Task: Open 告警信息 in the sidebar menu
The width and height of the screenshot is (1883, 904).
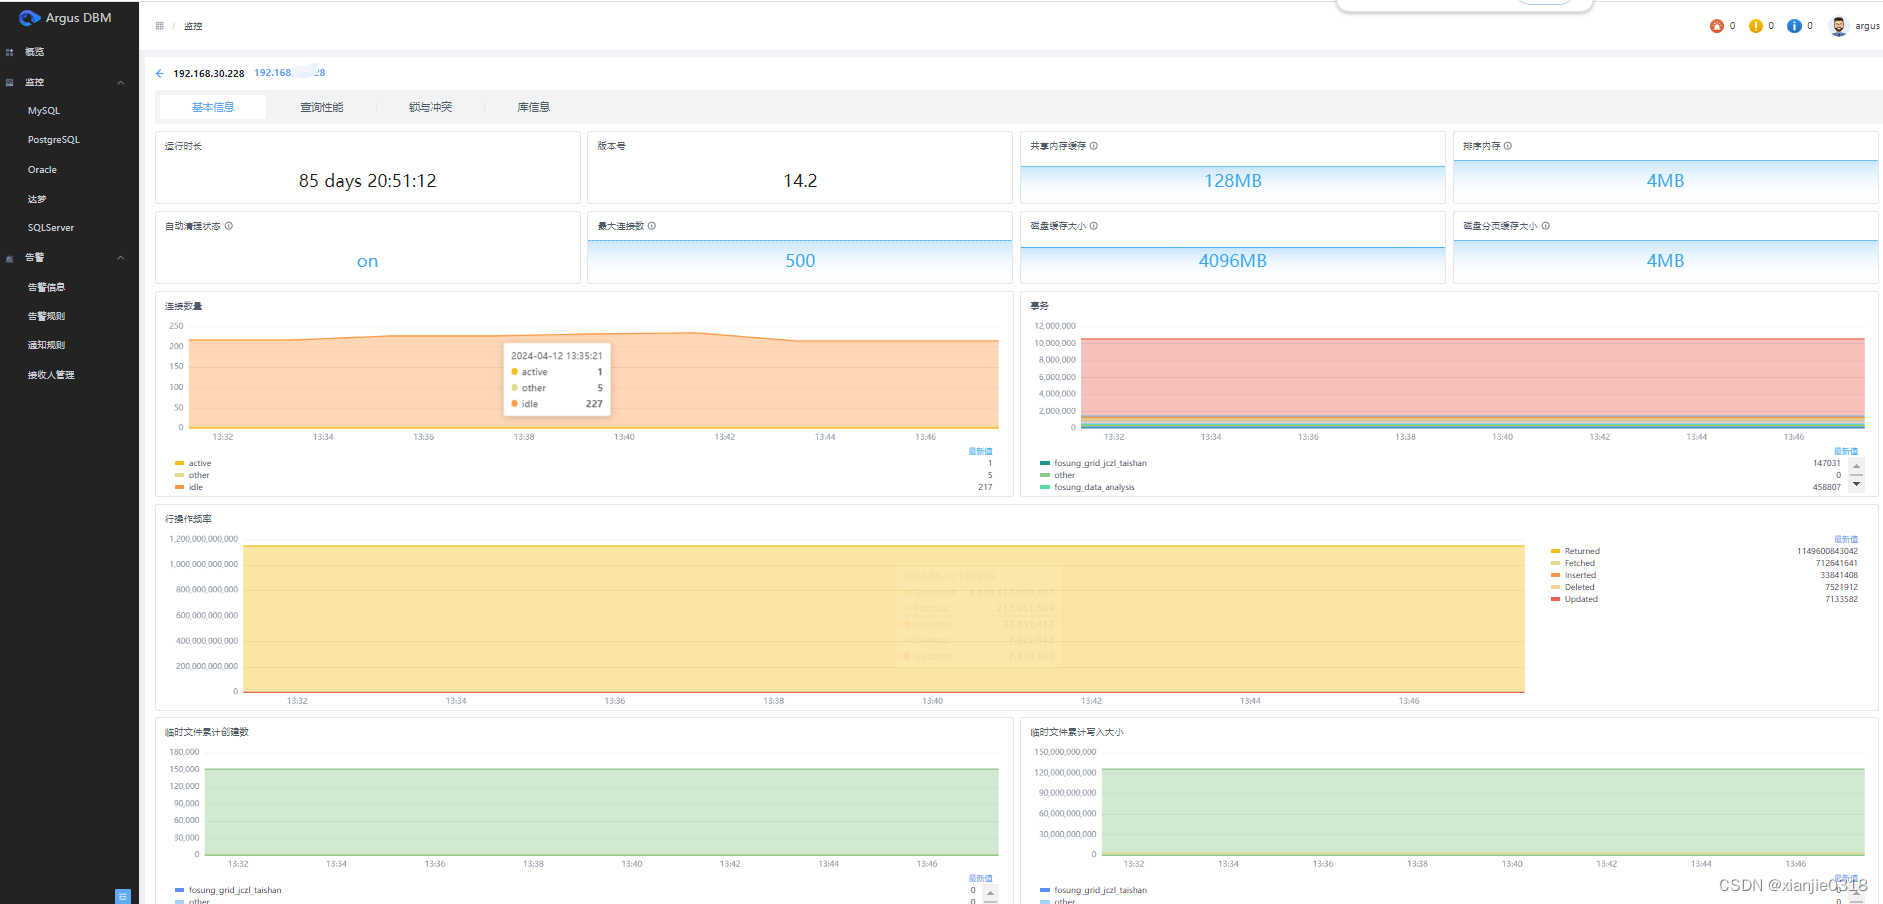Action: (46, 287)
